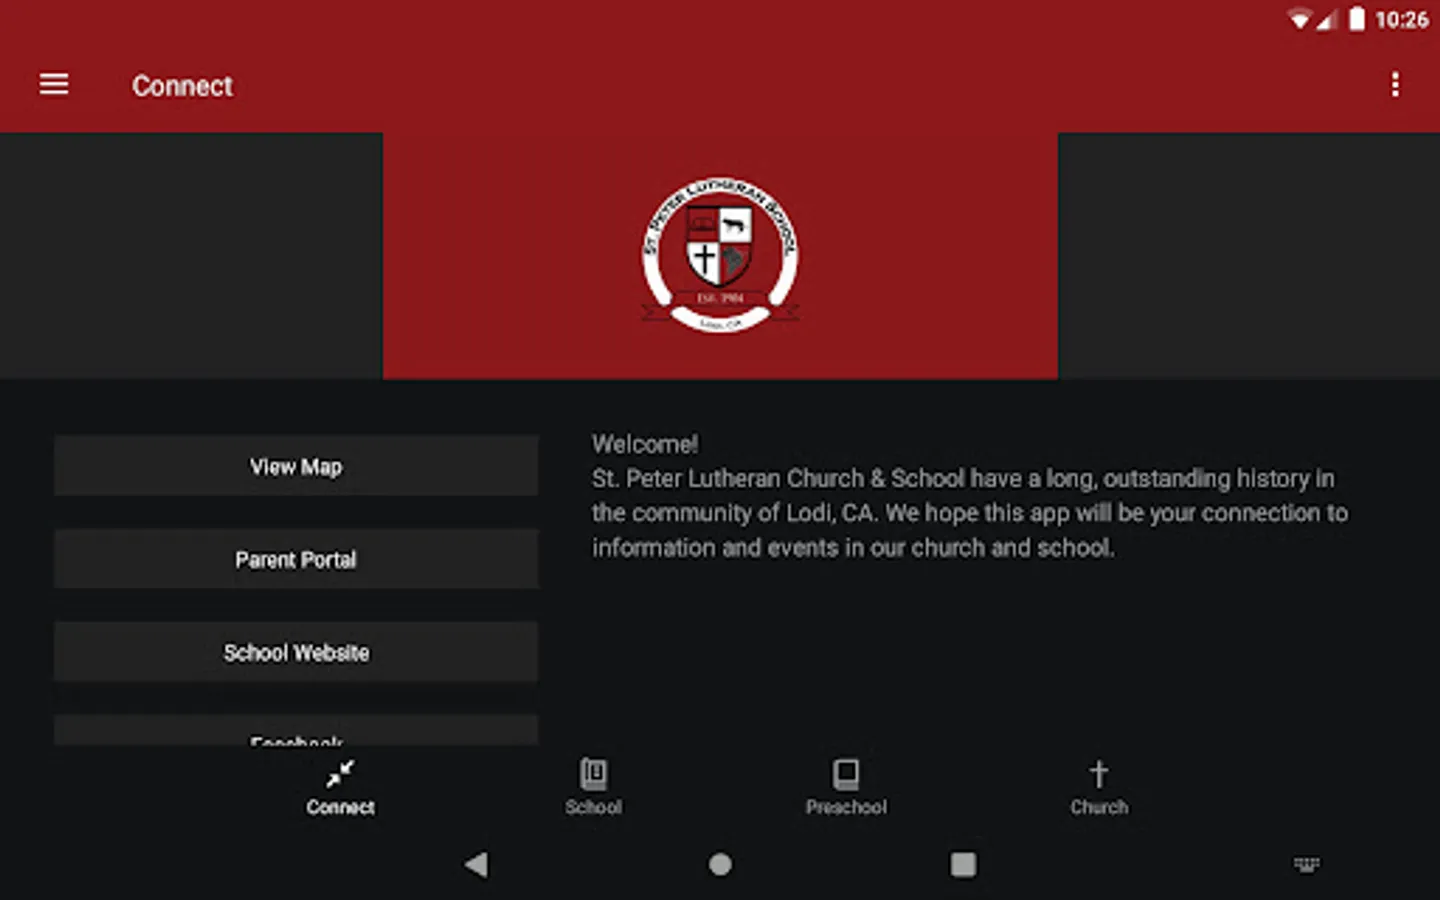The width and height of the screenshot is (1440, 900).
Task: Select the Preschool tablet icon
Action: (x=846, y=774)
